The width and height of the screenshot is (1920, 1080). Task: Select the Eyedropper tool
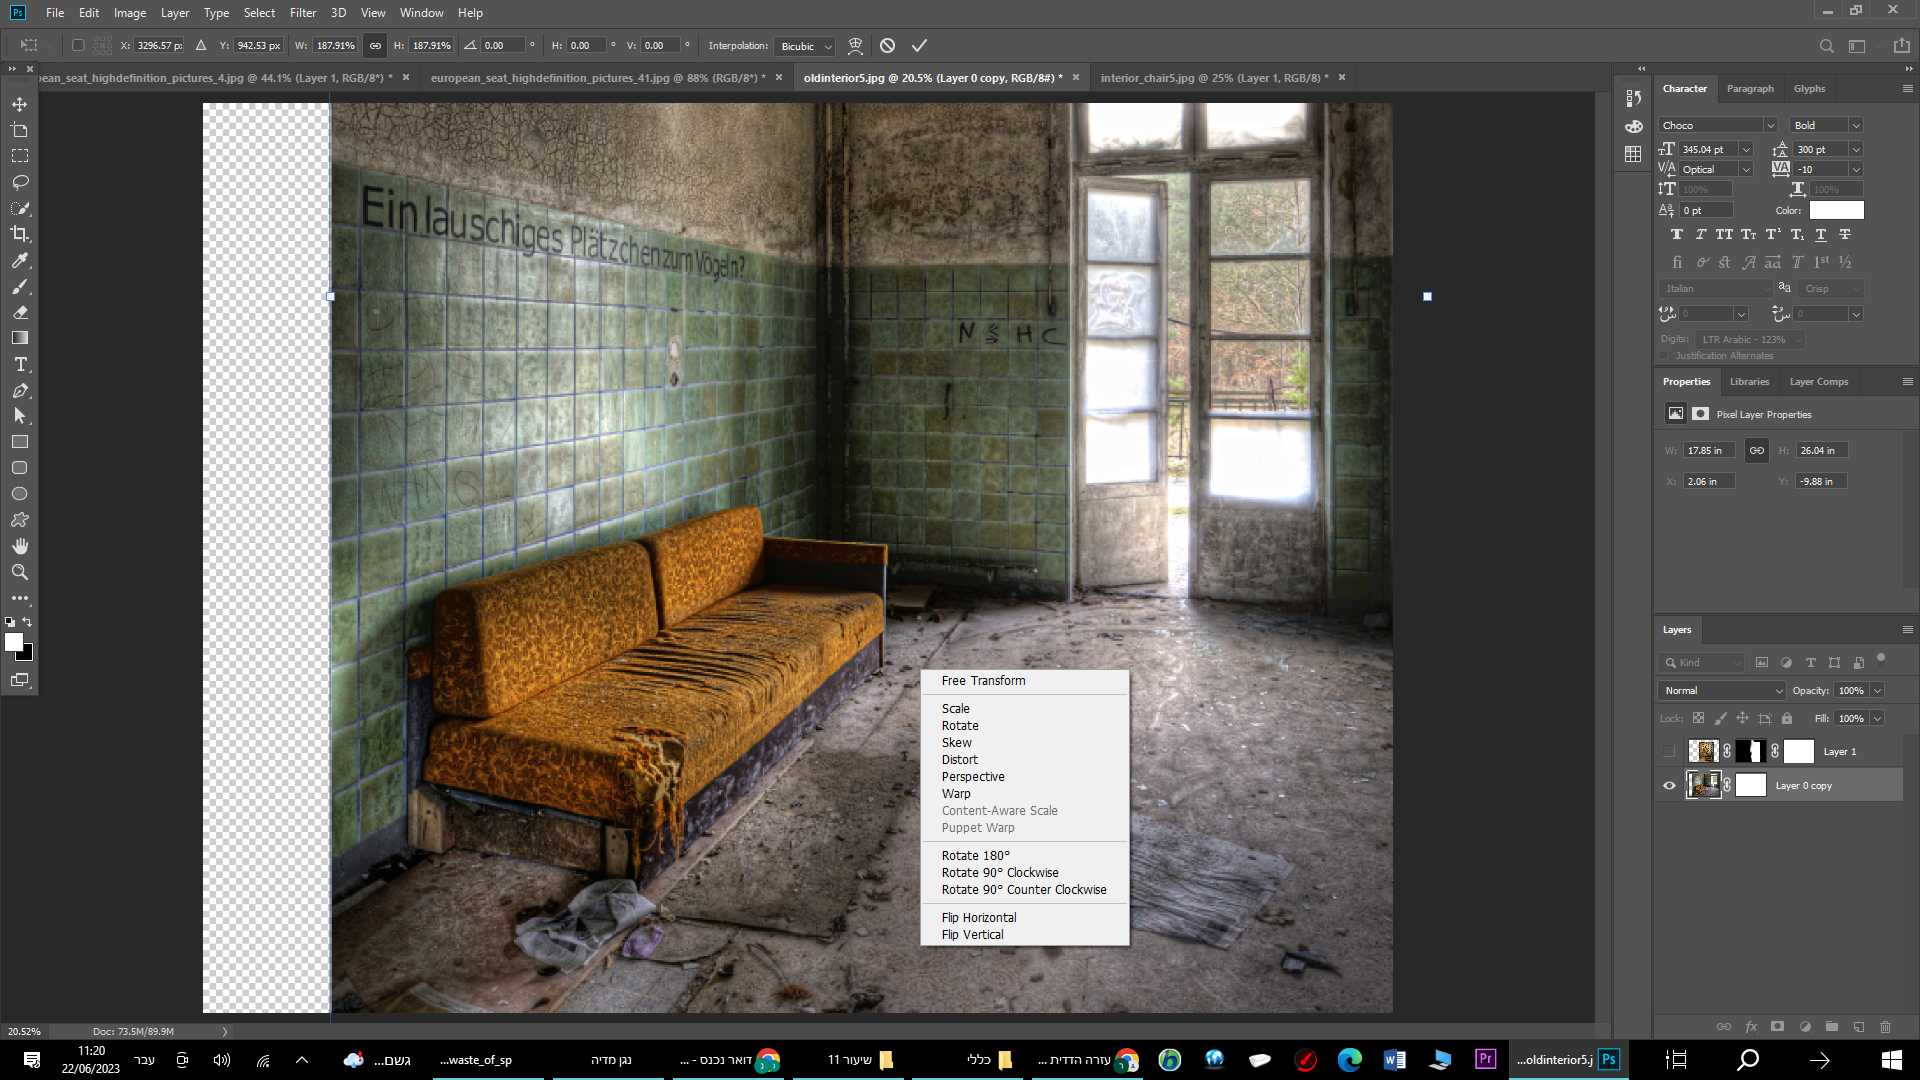pyautogui.click(x=20, y=260)
